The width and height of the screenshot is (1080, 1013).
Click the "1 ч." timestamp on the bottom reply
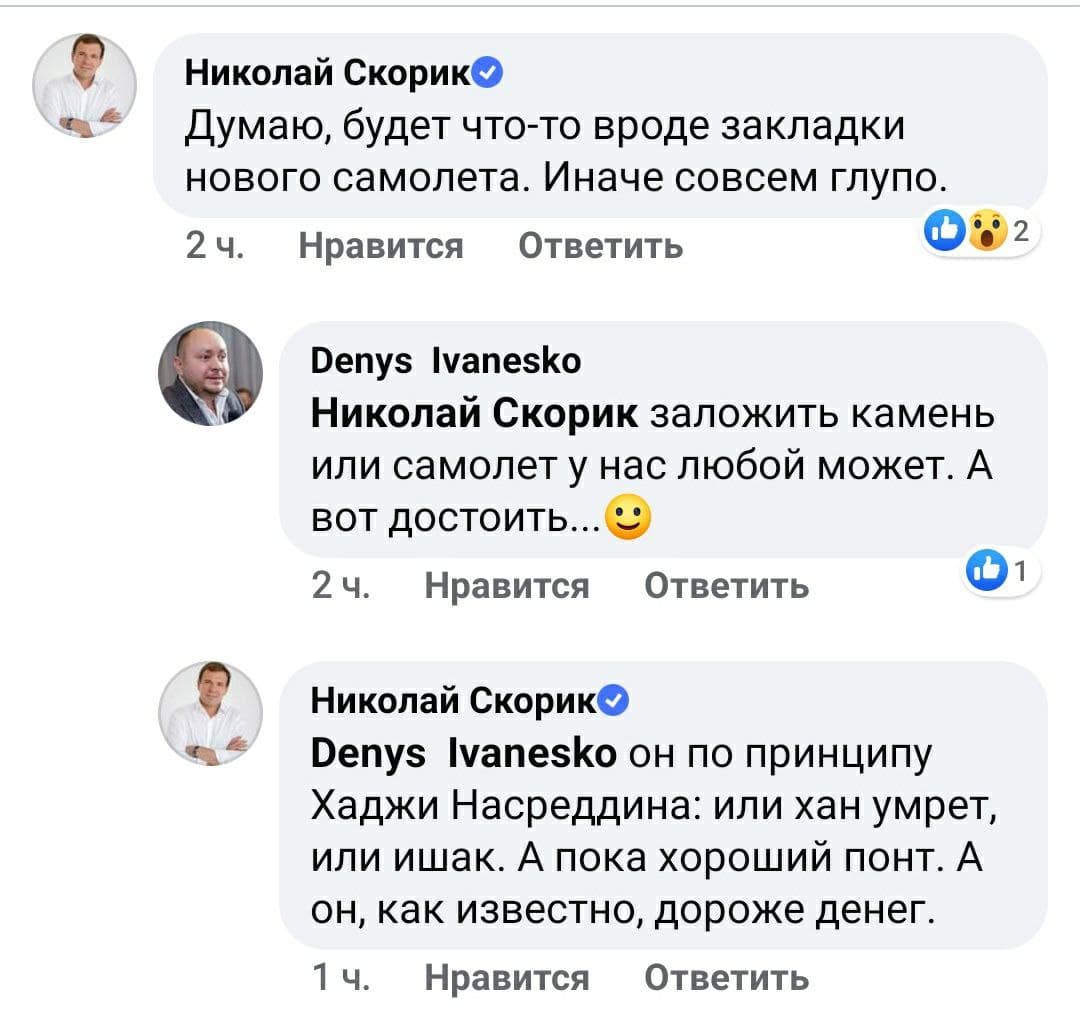pos(342,976)
